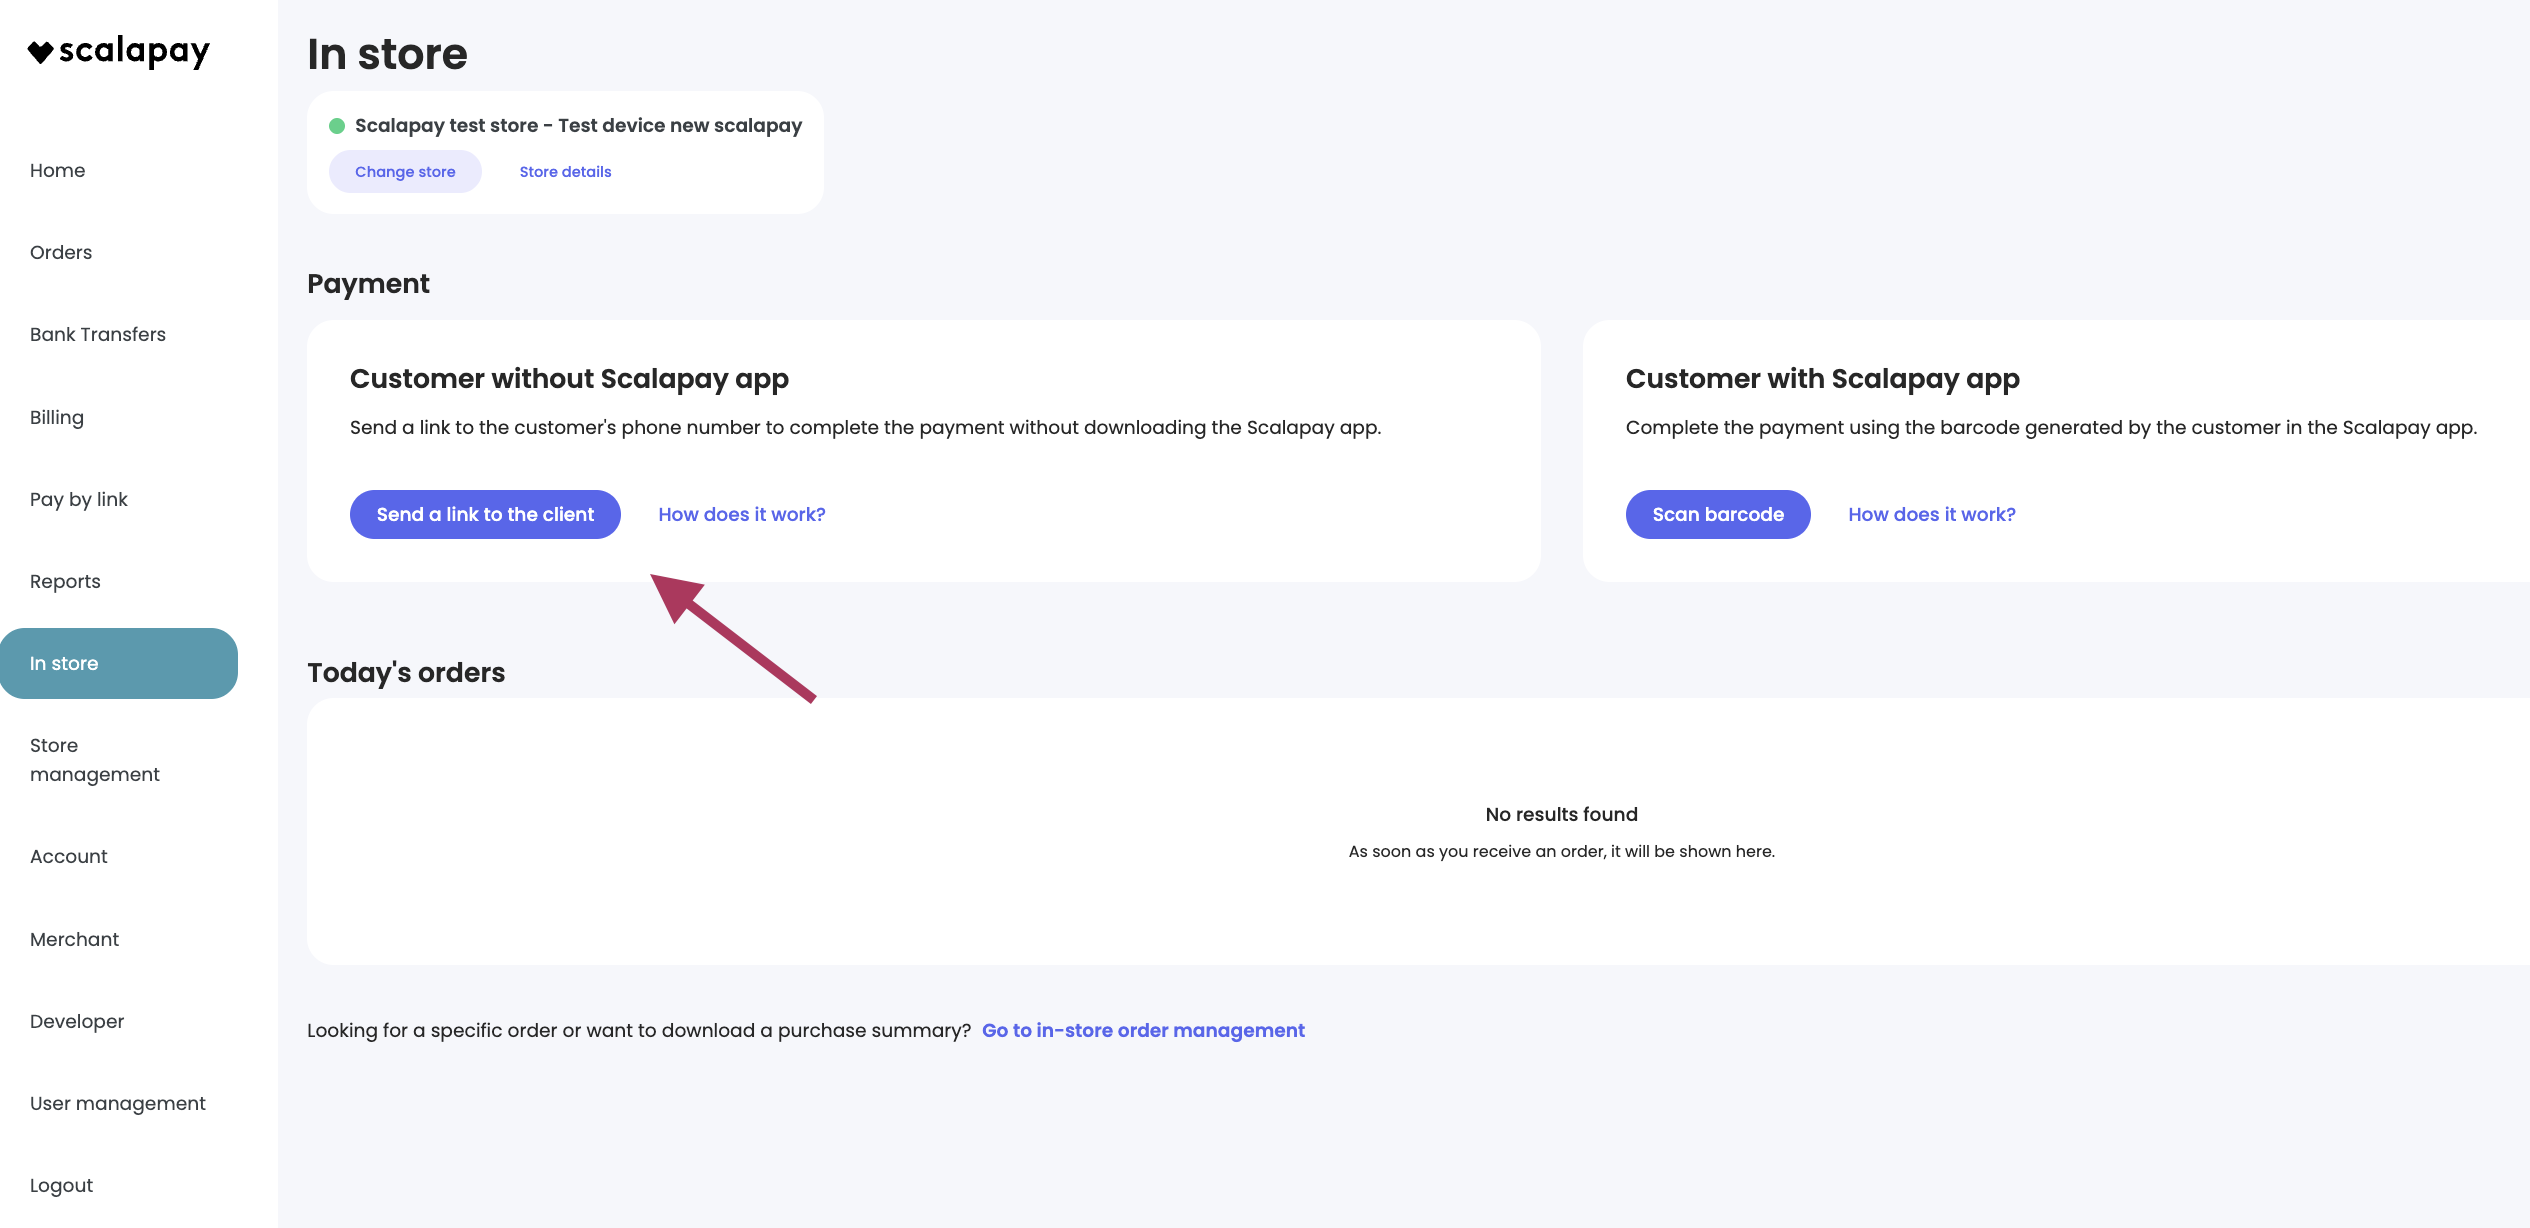Log out via Logout item
This screenshot has height=1228, width=2530.
tap(61, 1185)
